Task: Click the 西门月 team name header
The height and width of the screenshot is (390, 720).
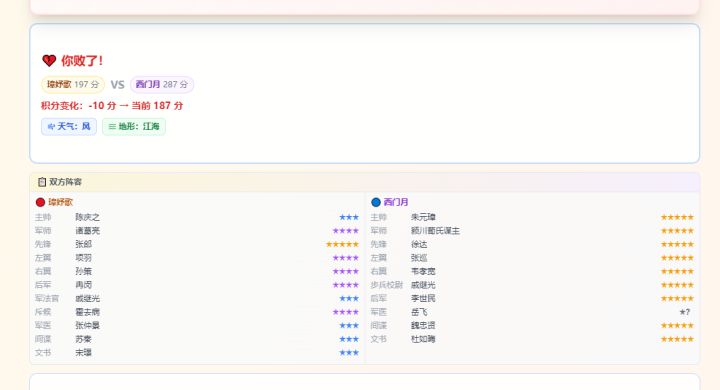Action: point(396,202)
